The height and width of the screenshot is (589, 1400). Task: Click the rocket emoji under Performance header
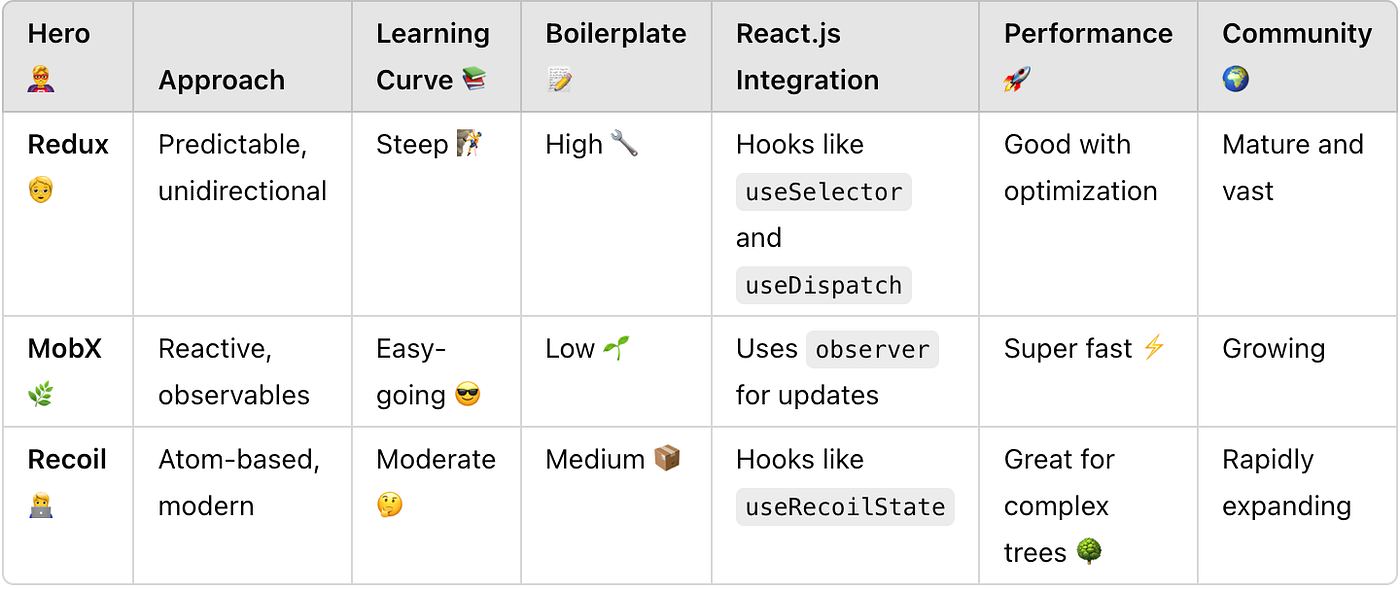coord(1017,80)
